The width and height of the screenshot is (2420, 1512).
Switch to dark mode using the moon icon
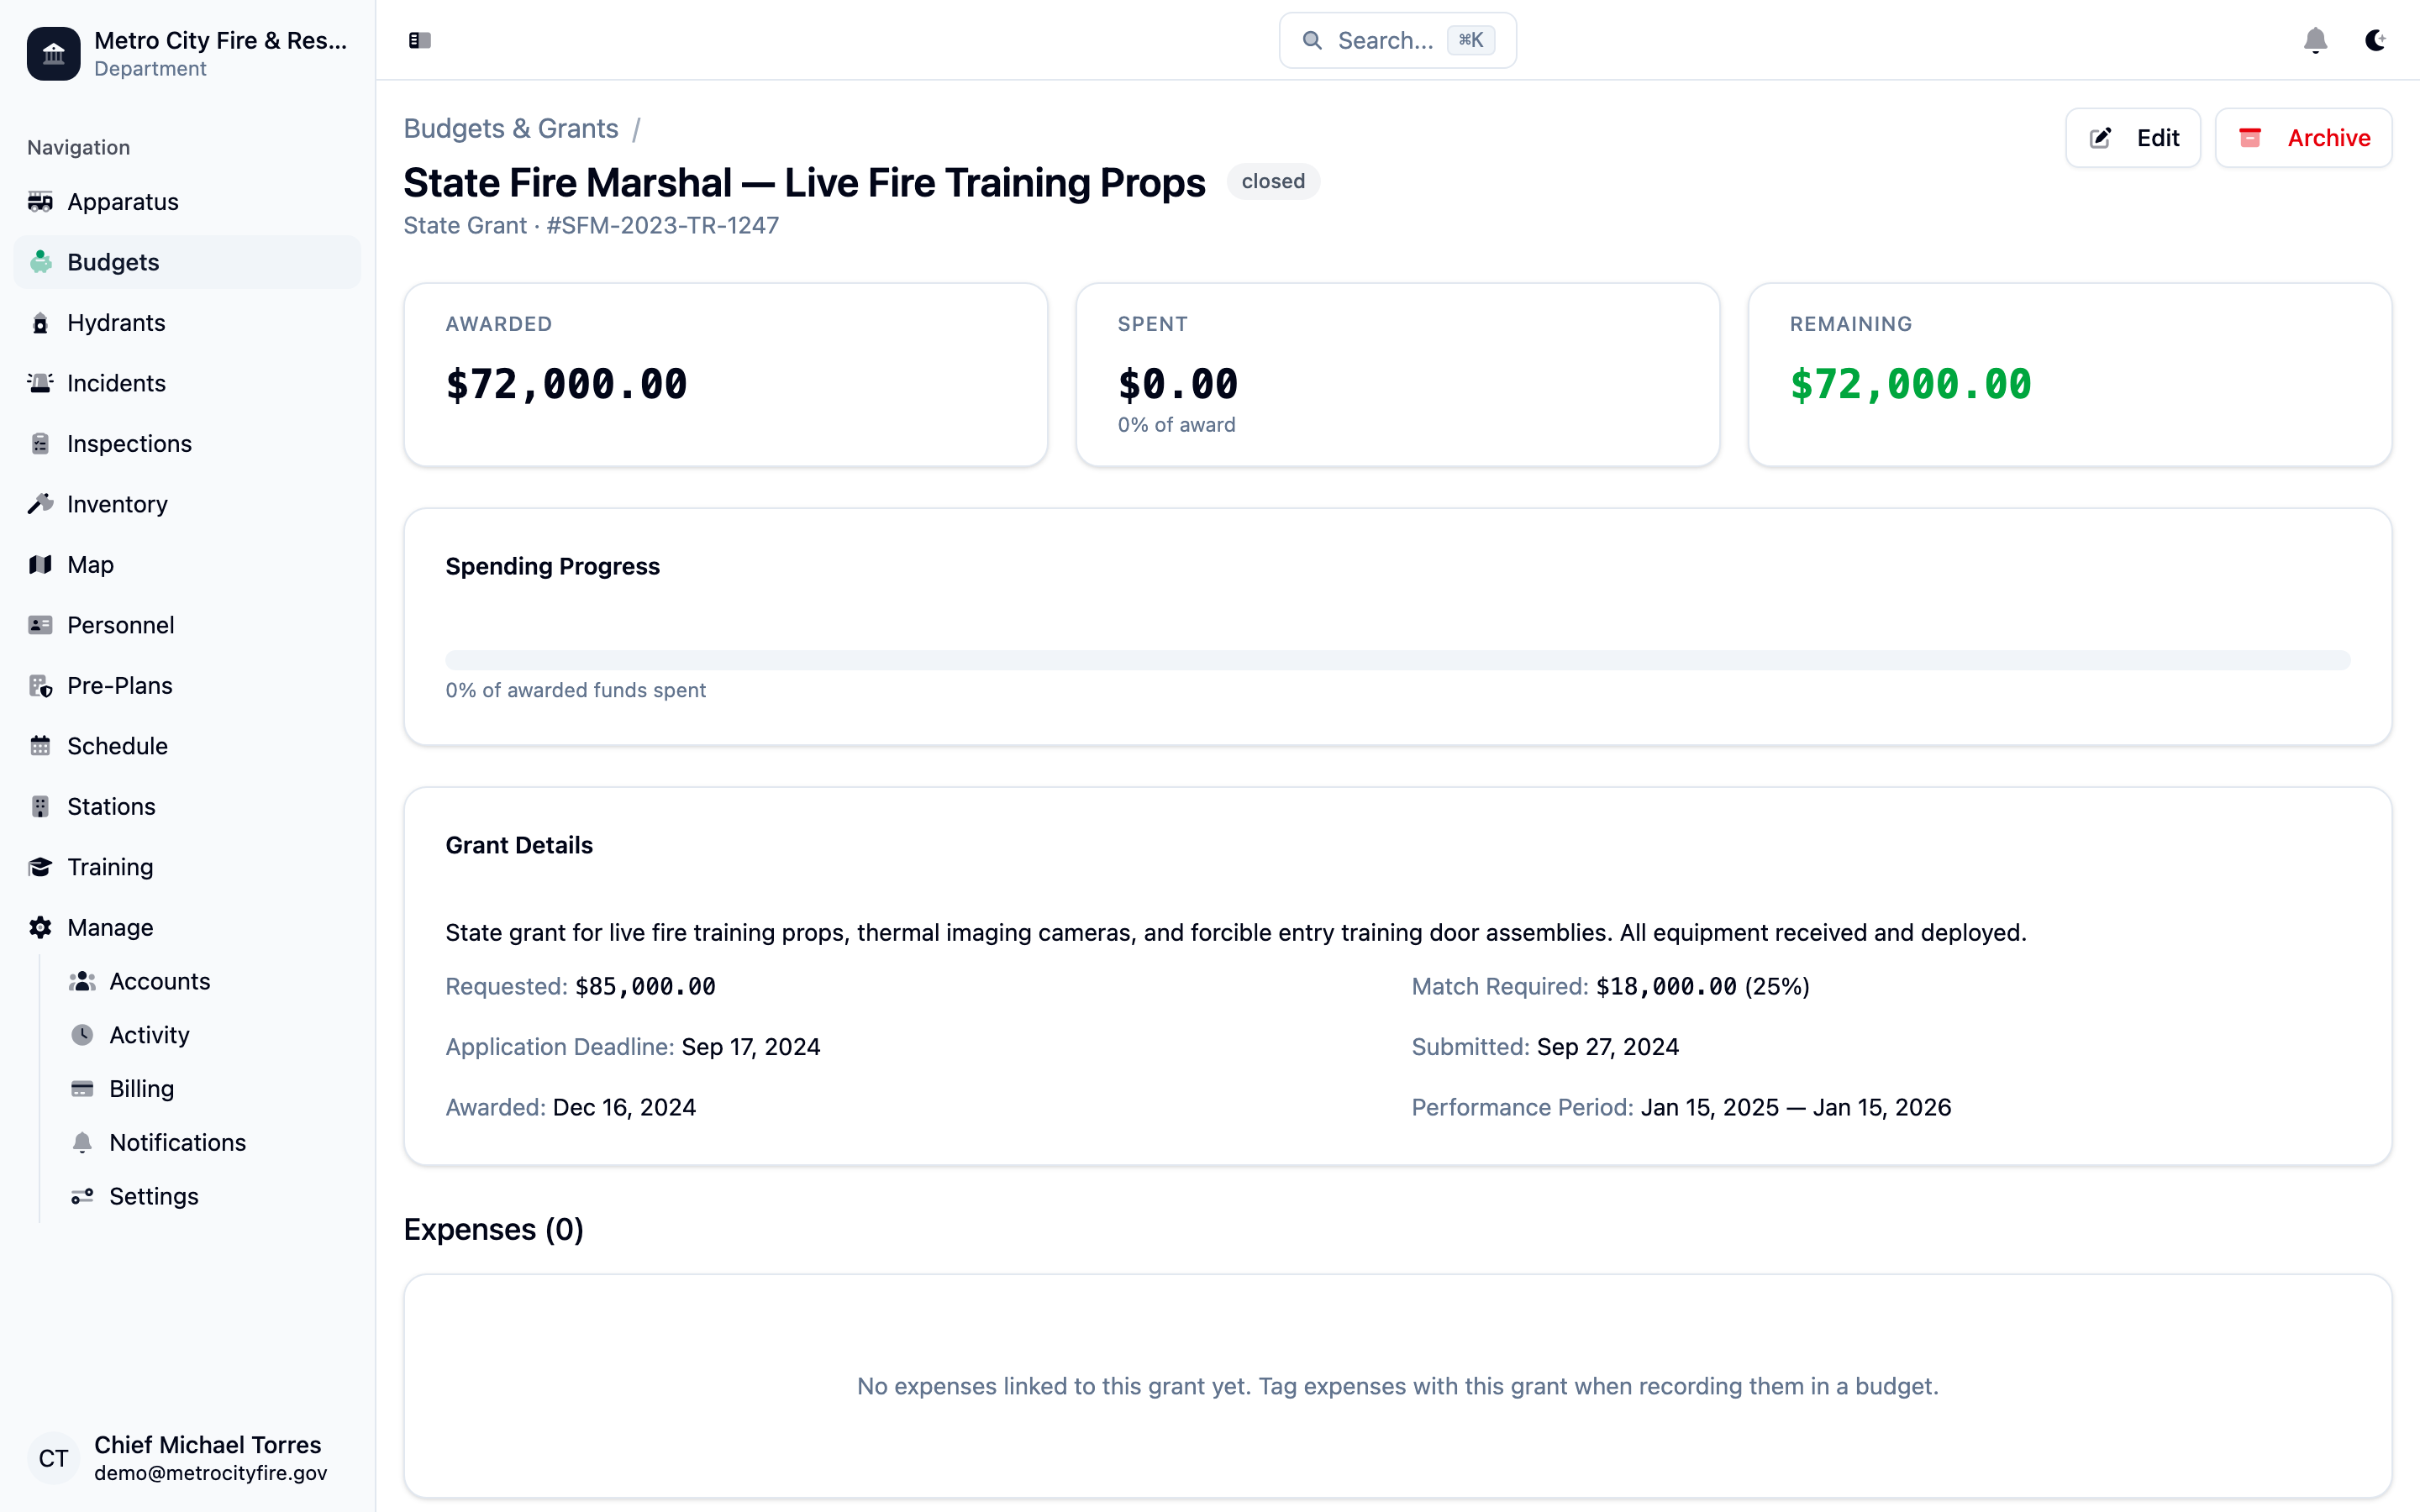2375,40
